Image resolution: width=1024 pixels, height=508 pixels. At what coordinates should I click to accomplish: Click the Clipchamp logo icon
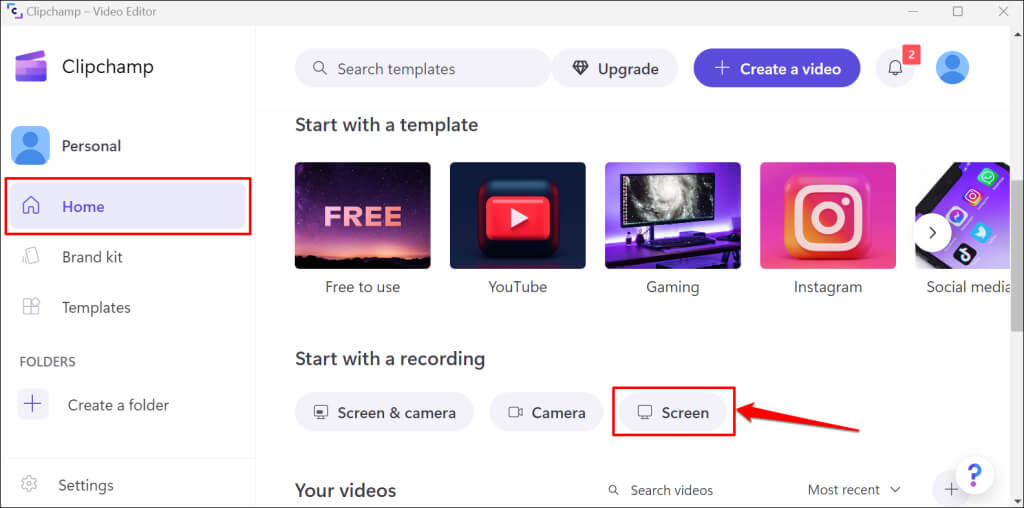(x=30, y=67)
